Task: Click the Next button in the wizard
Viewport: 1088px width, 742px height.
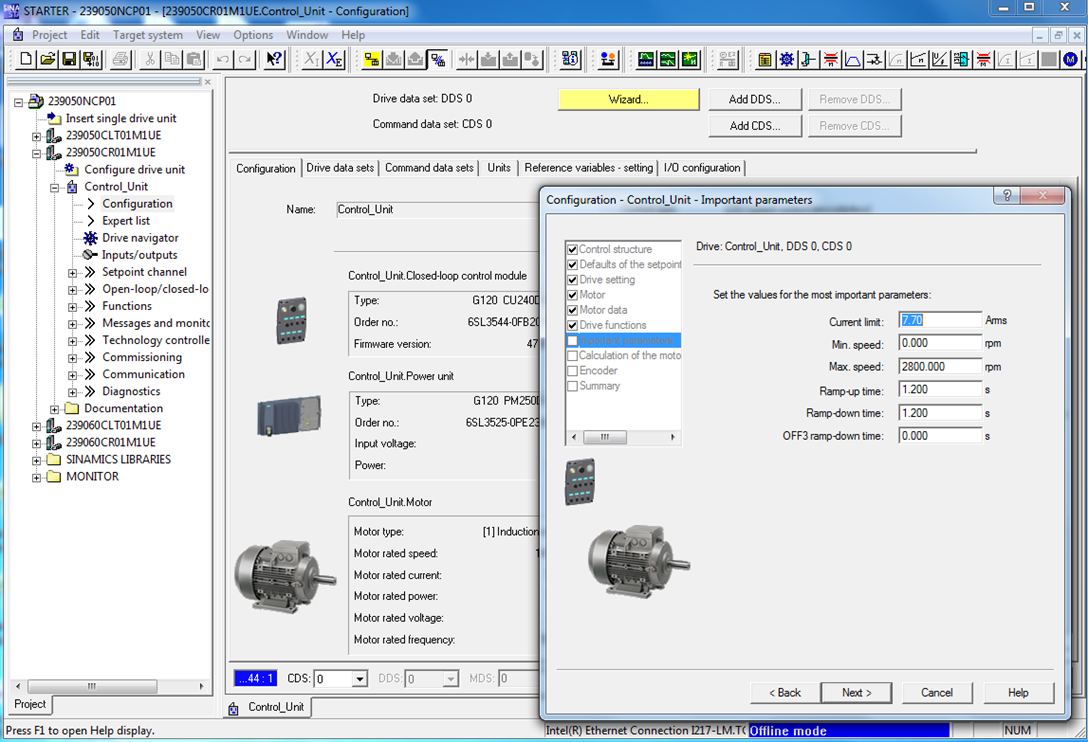Action: click(856, 692)
